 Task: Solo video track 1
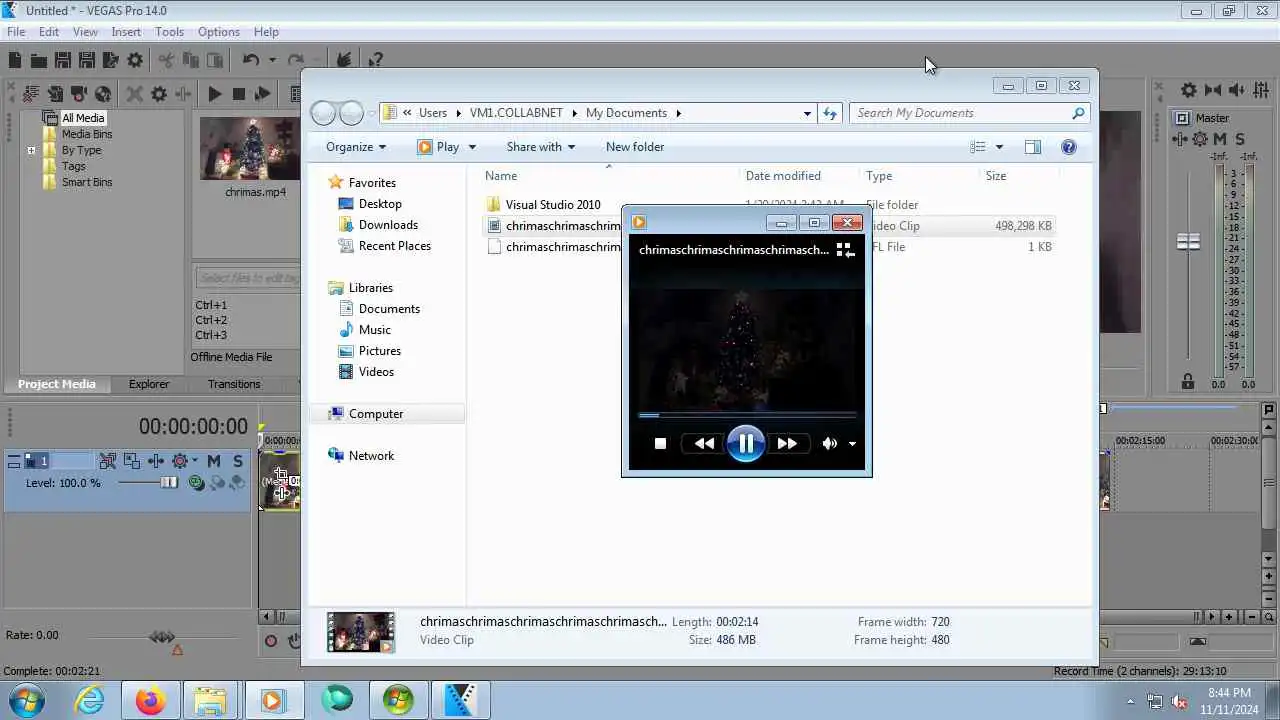tap(237, 461)
